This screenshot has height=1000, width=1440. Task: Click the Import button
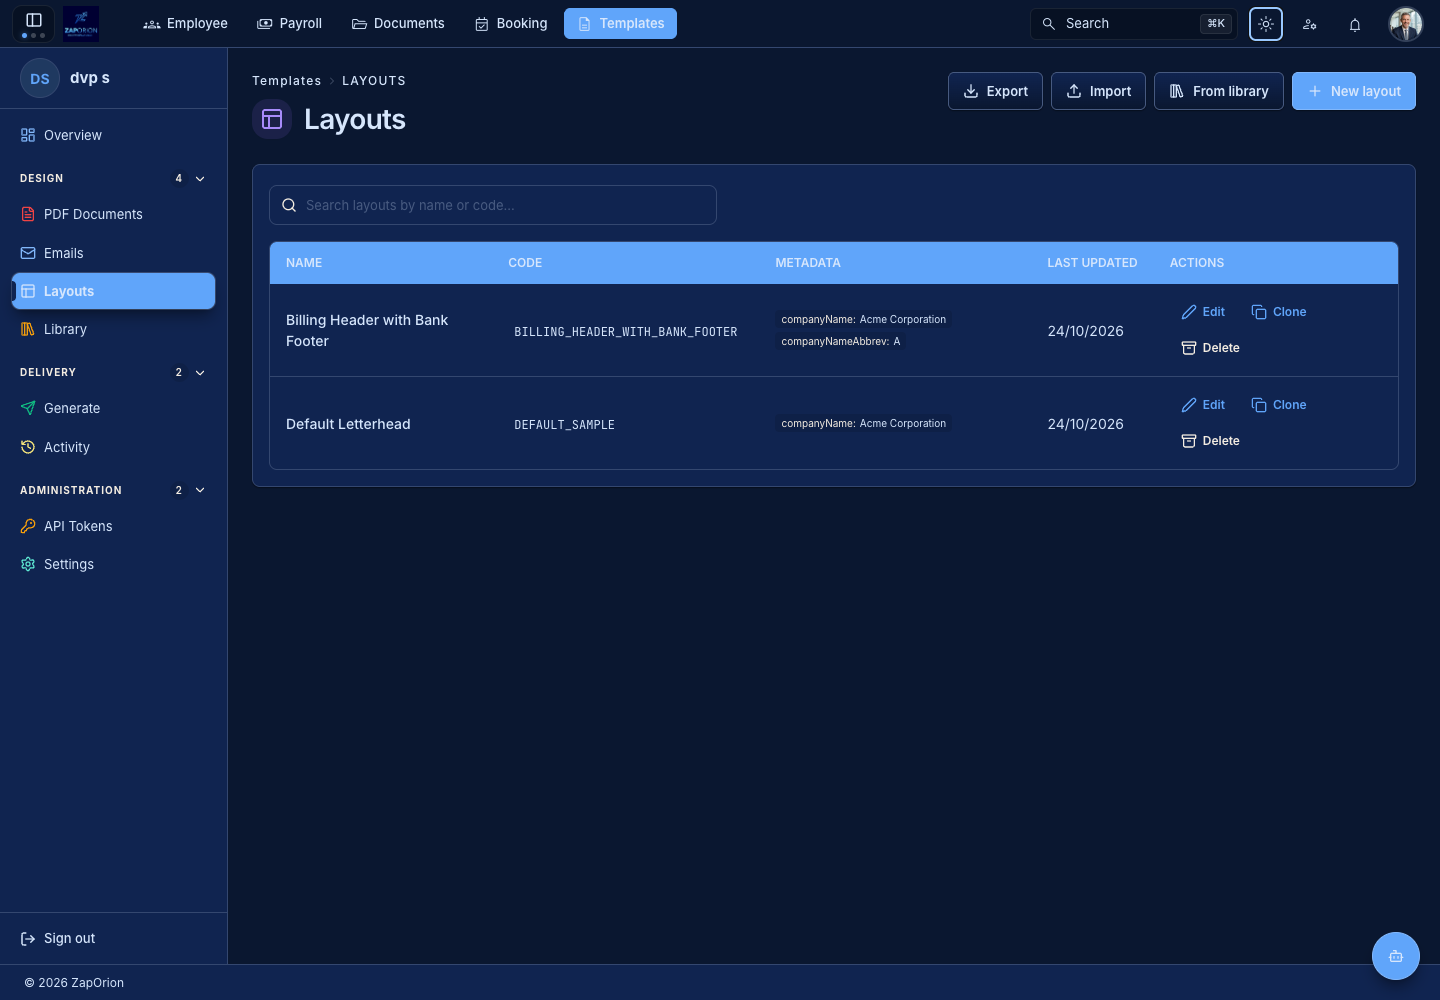click(1098, 91)
